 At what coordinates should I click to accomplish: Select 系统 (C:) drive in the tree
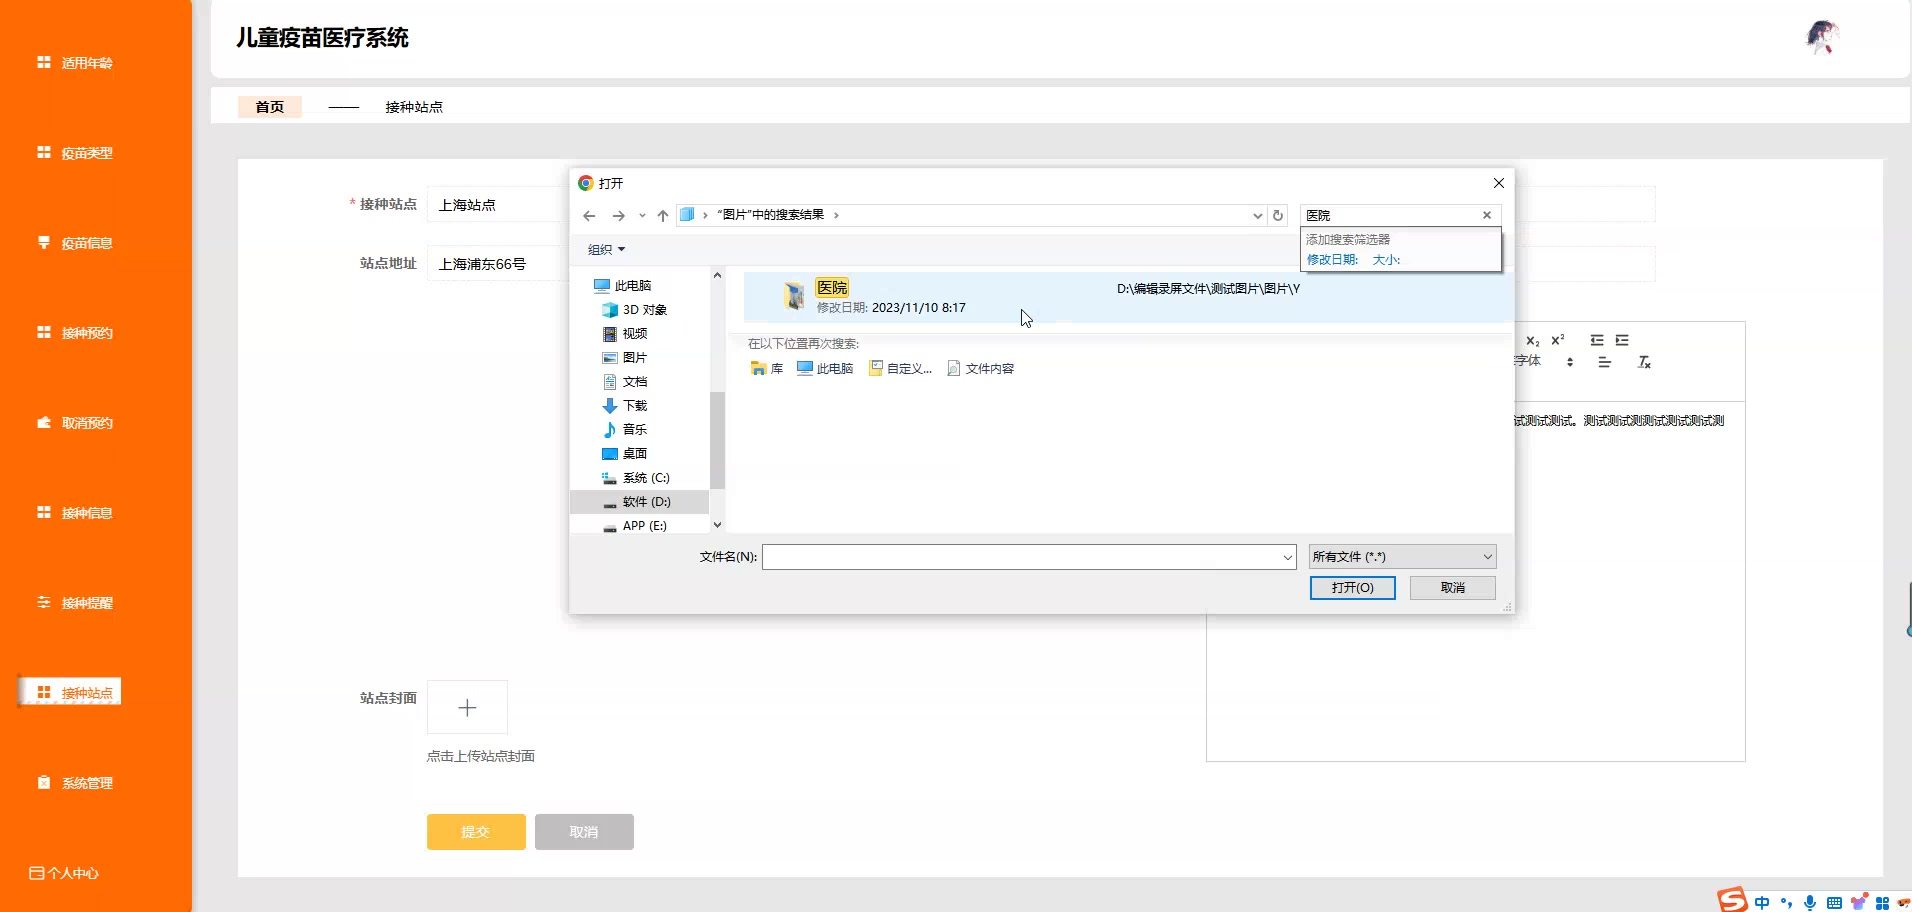[x=636, y=478]
